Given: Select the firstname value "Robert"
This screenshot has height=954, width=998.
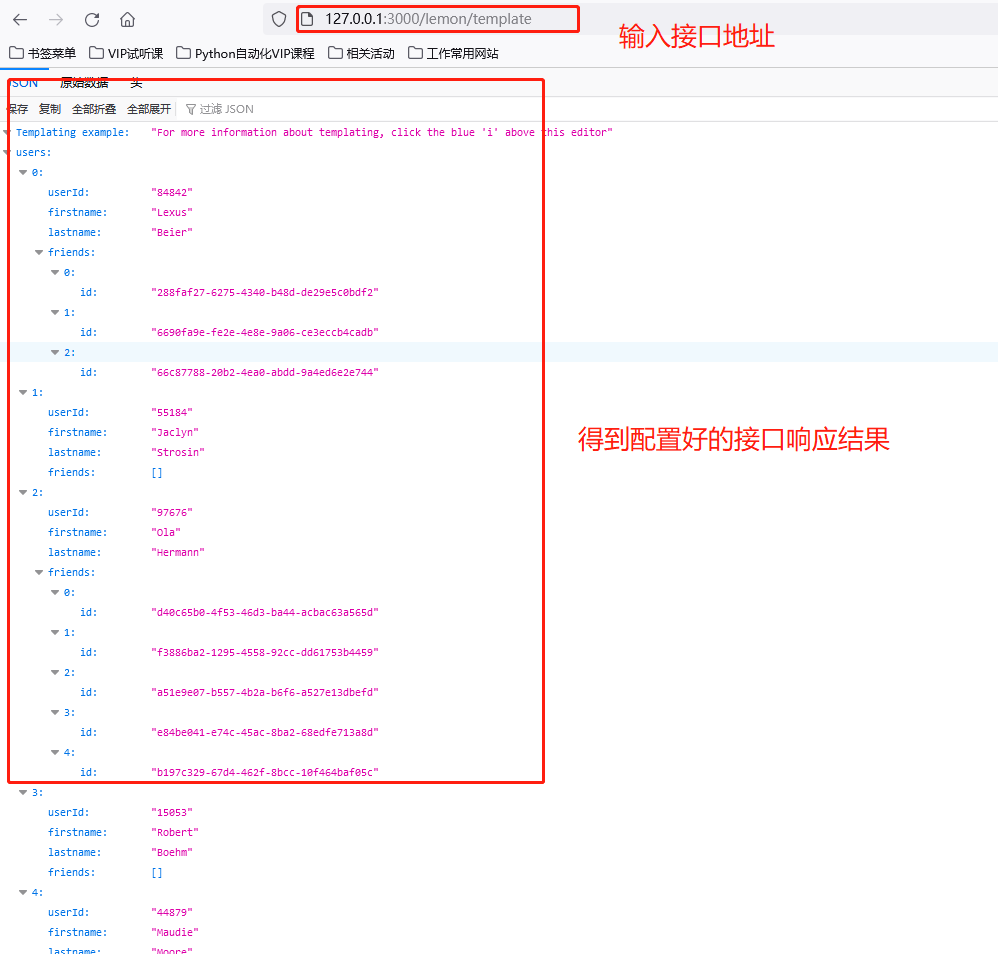Looking at the screenshot, I should tap(175, 832).
